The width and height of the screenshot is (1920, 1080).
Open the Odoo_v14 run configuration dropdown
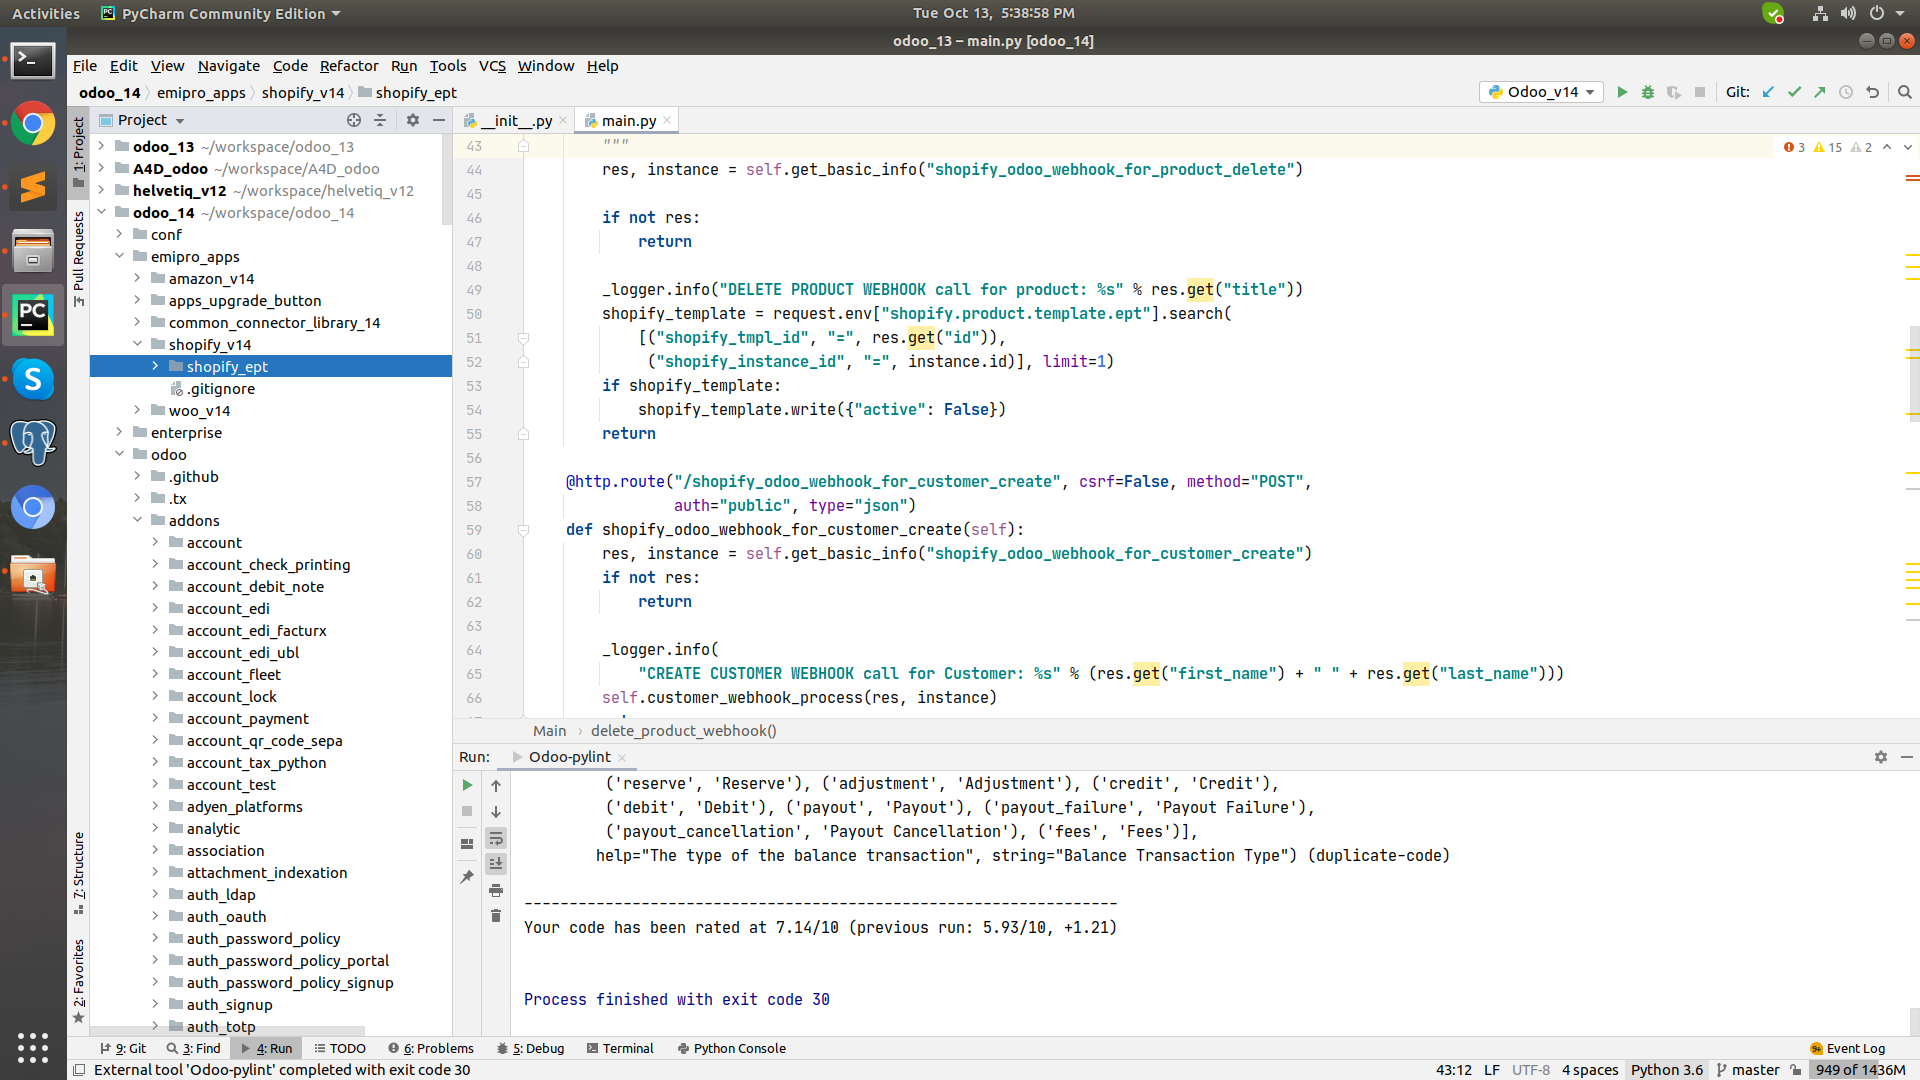tap(1541, 92)
